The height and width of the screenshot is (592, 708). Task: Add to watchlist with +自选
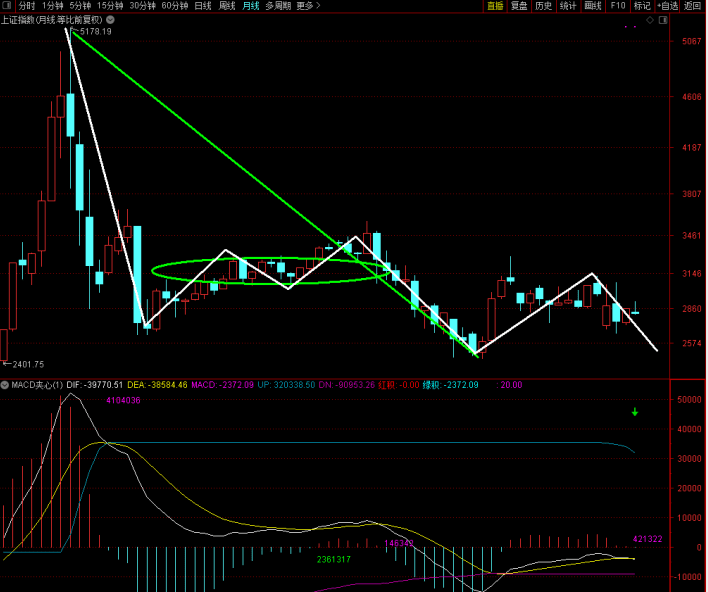(x=667, y=6)
